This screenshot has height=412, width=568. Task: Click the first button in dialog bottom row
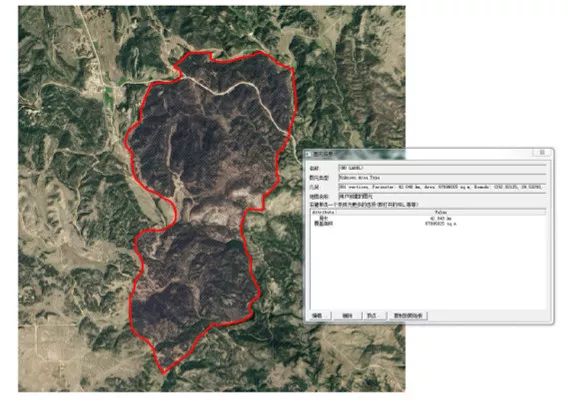coord(319,316)
